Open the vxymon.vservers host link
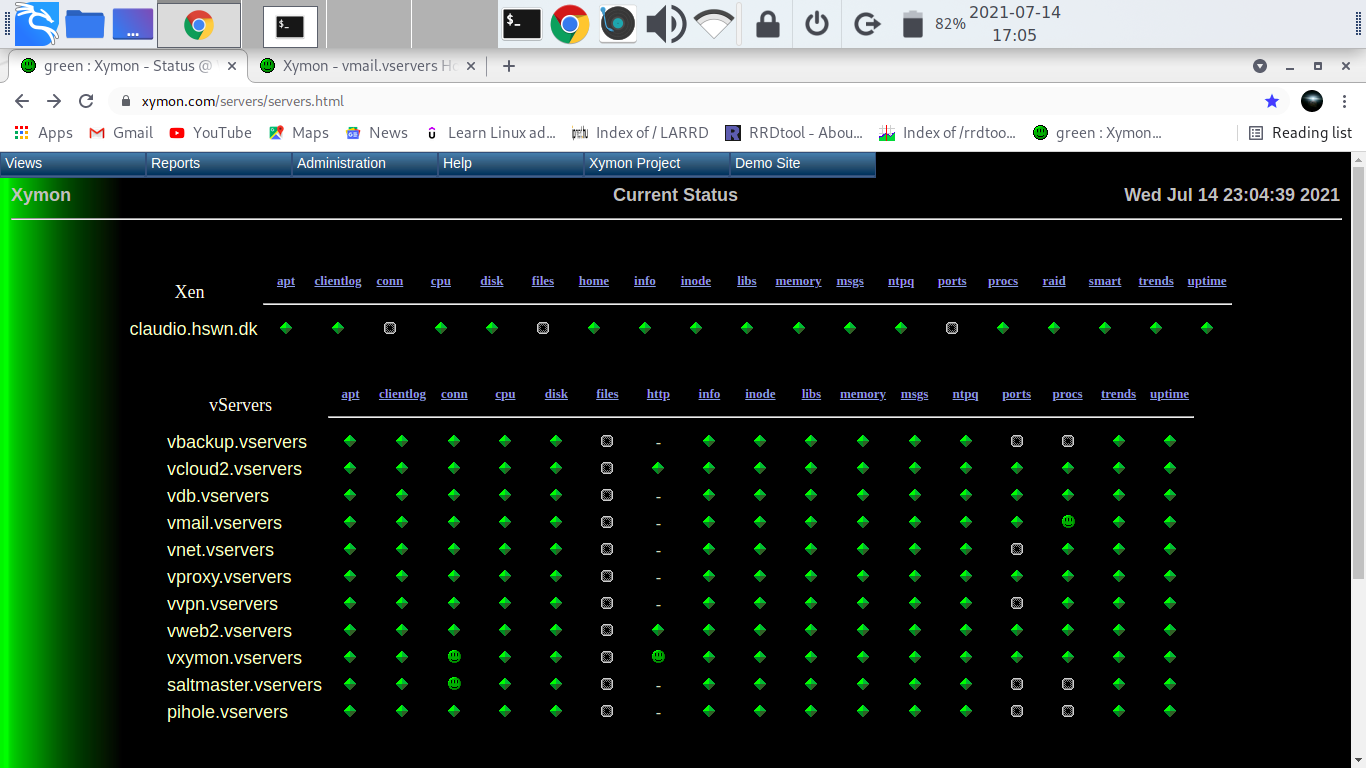 pyautogui.click(x=234, y=658)
